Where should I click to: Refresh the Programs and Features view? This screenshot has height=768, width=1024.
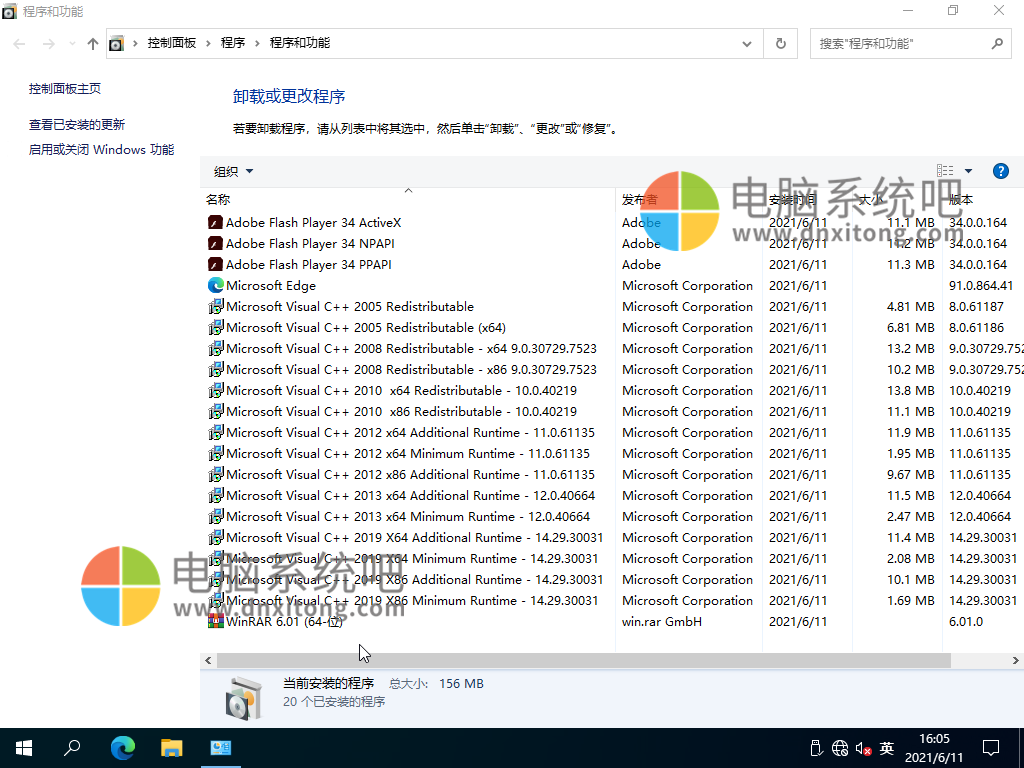point(780,44)
